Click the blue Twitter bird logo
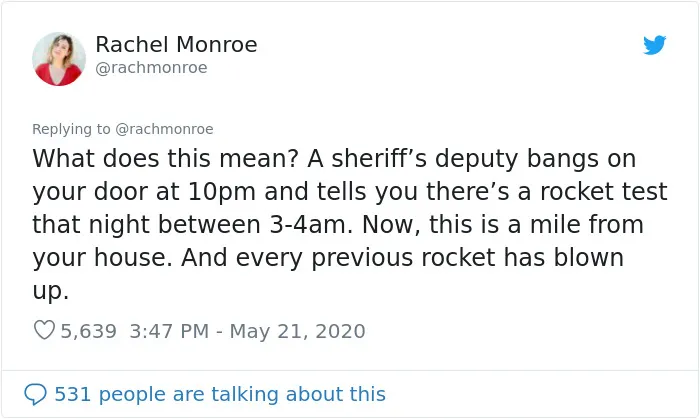Viewport: 700px width, 419px height. [654, 45]
